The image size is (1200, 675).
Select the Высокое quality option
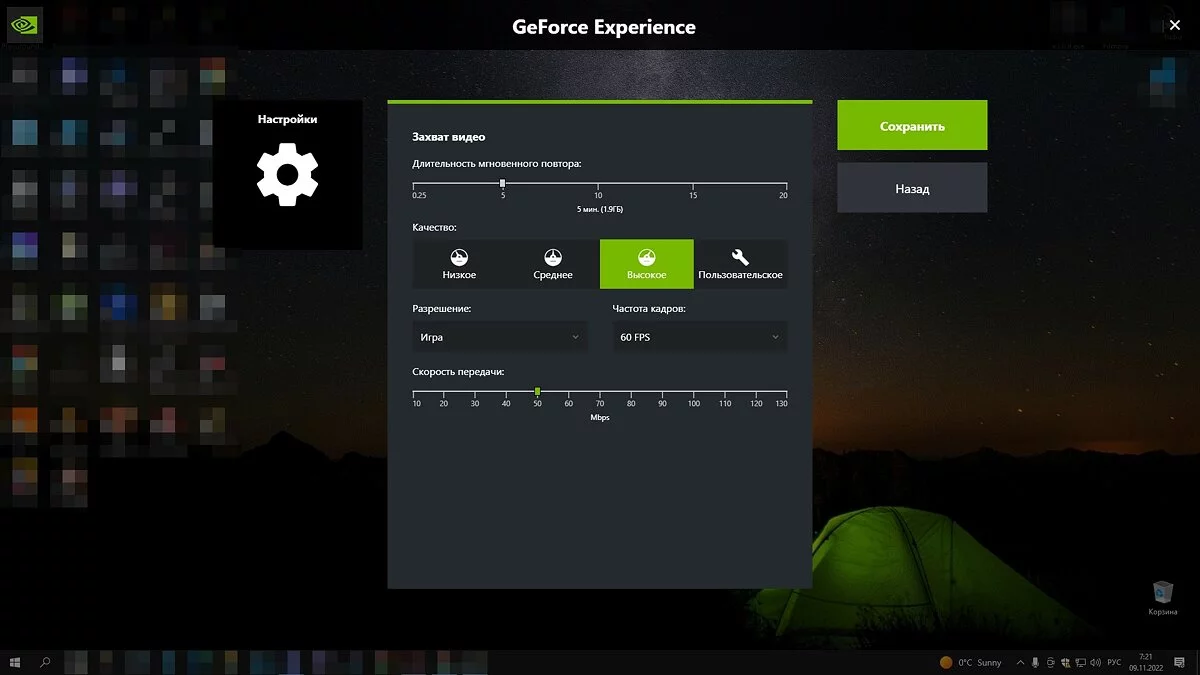coord(646,264)
